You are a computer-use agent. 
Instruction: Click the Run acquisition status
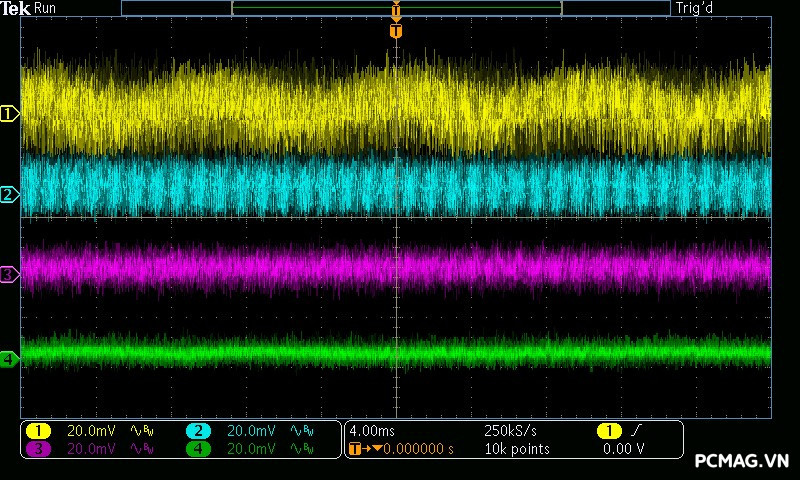46,8
